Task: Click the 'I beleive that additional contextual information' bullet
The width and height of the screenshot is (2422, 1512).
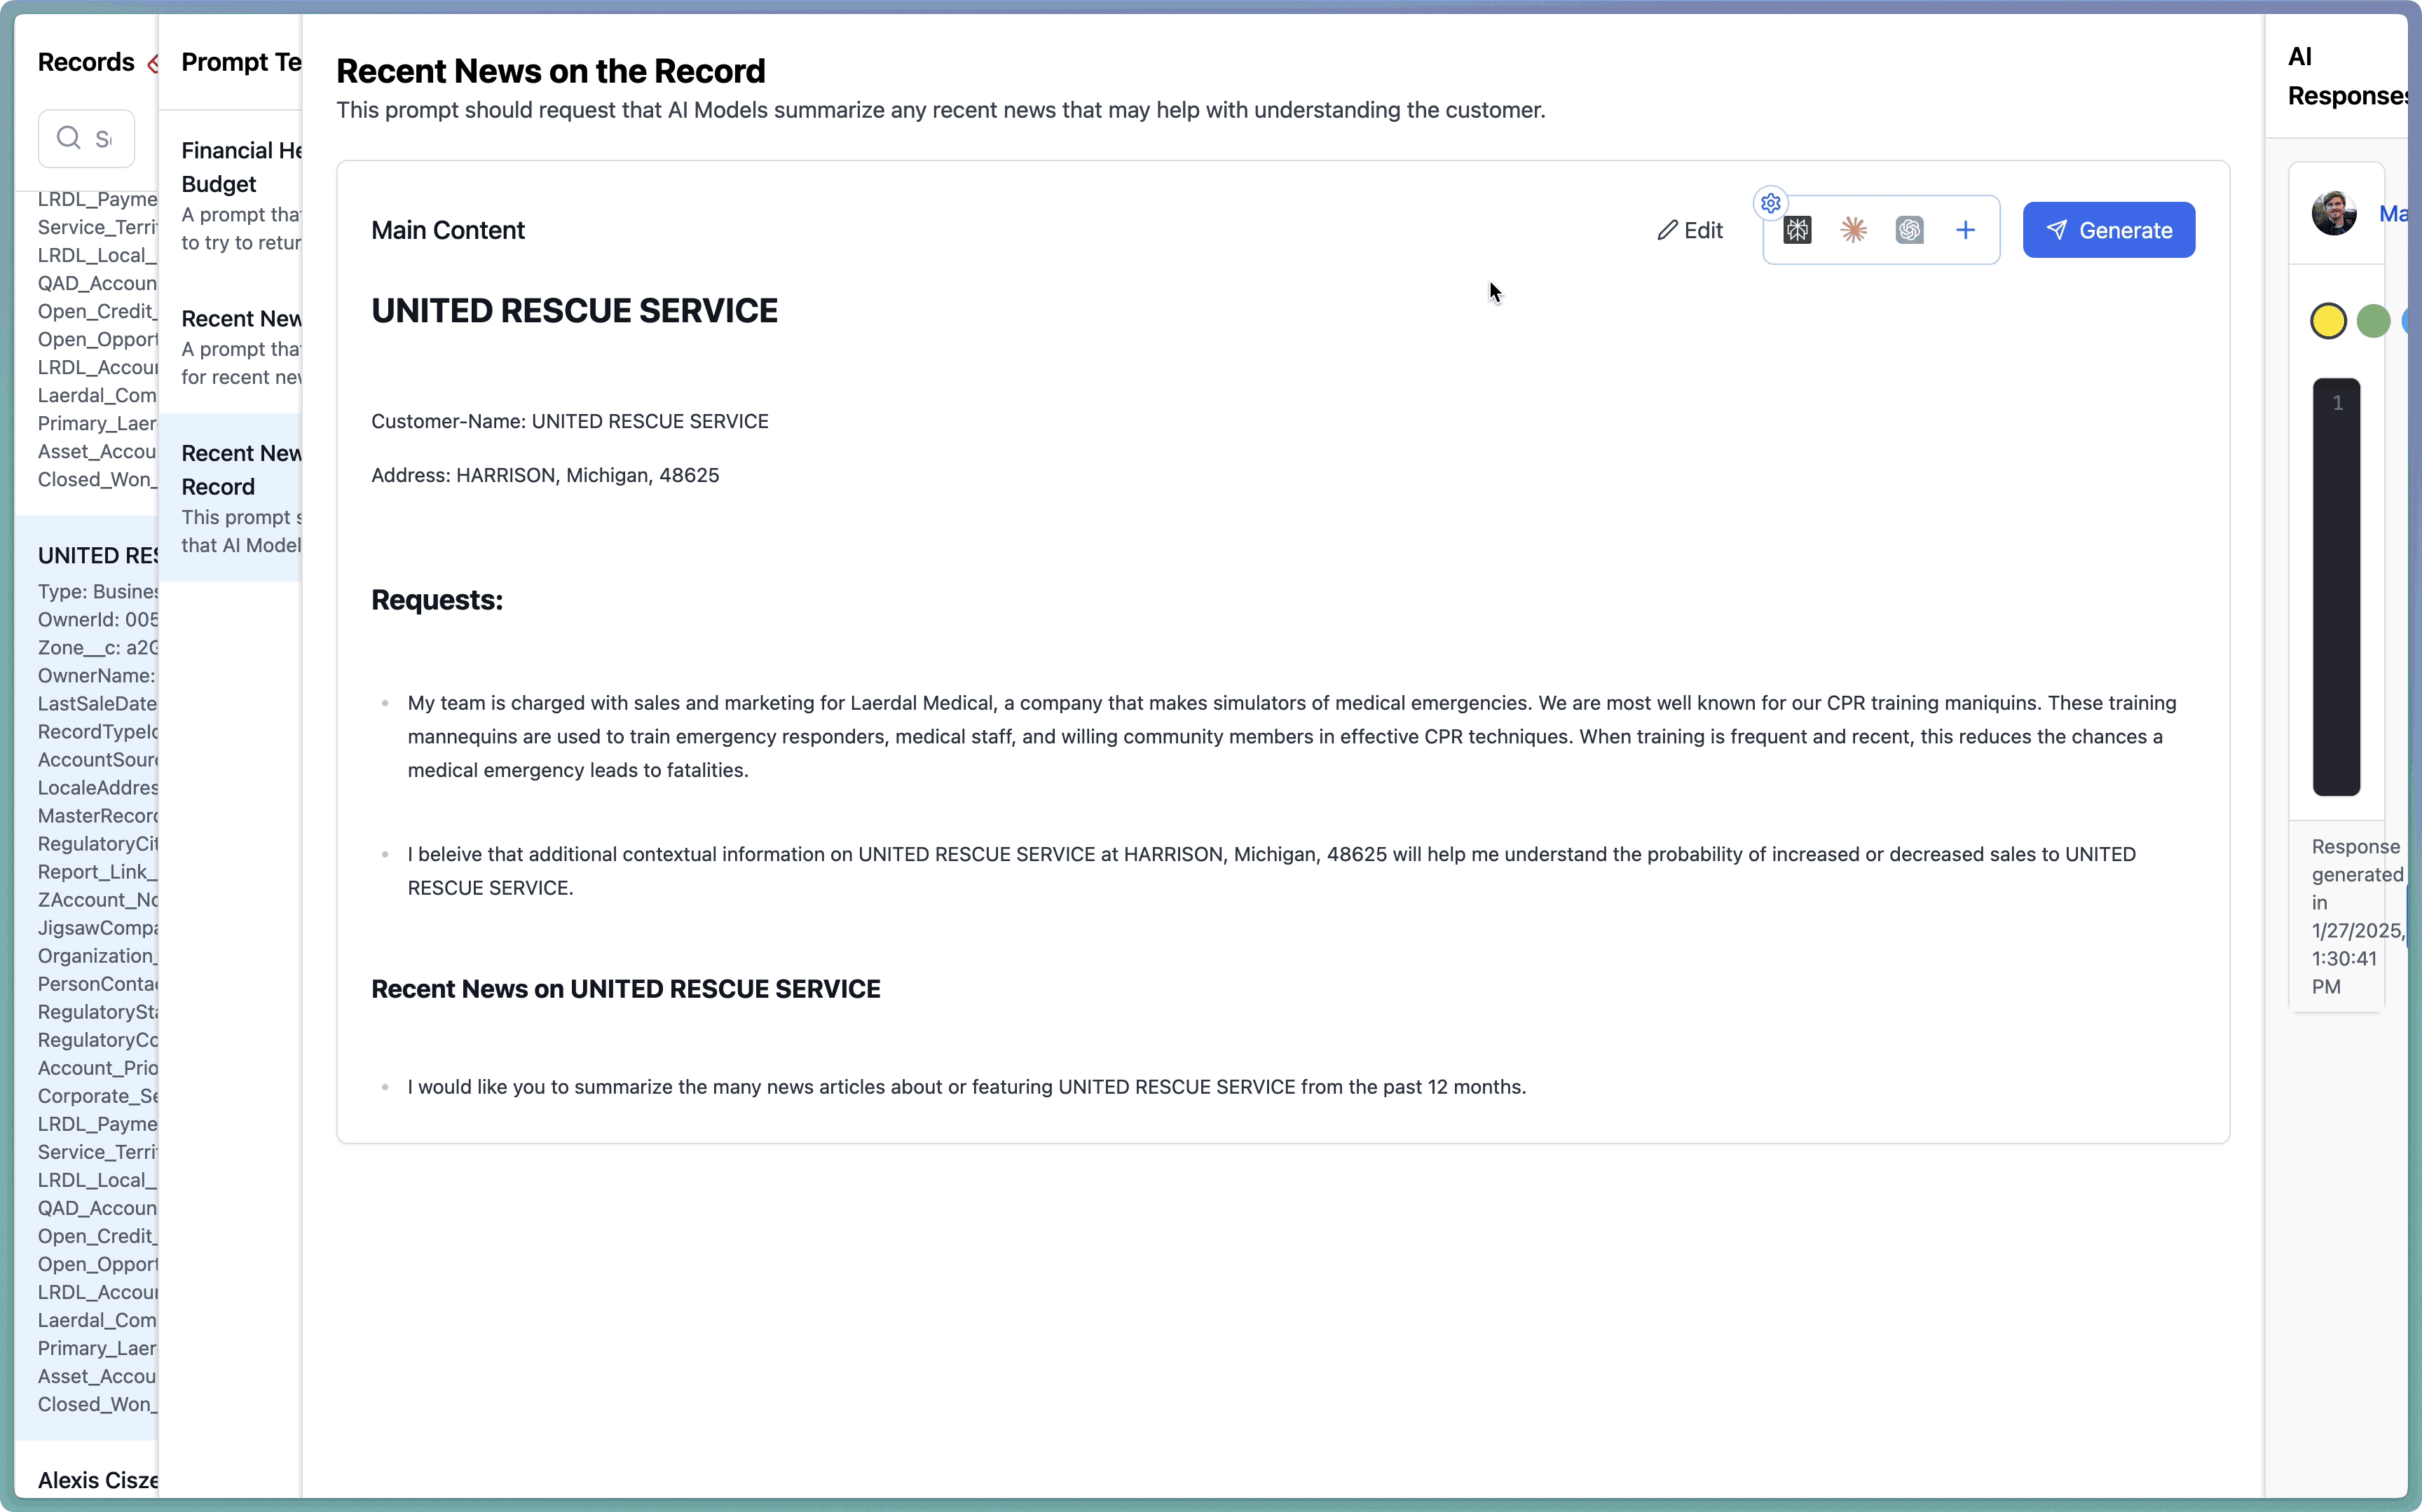Action: (x=1271, y=871)
